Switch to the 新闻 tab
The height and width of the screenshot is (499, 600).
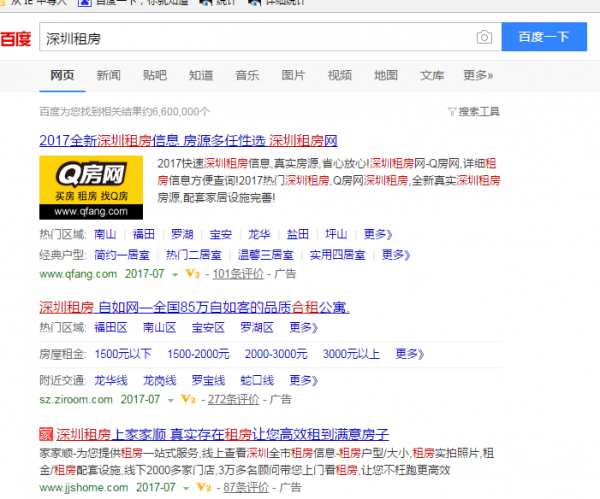109,75
